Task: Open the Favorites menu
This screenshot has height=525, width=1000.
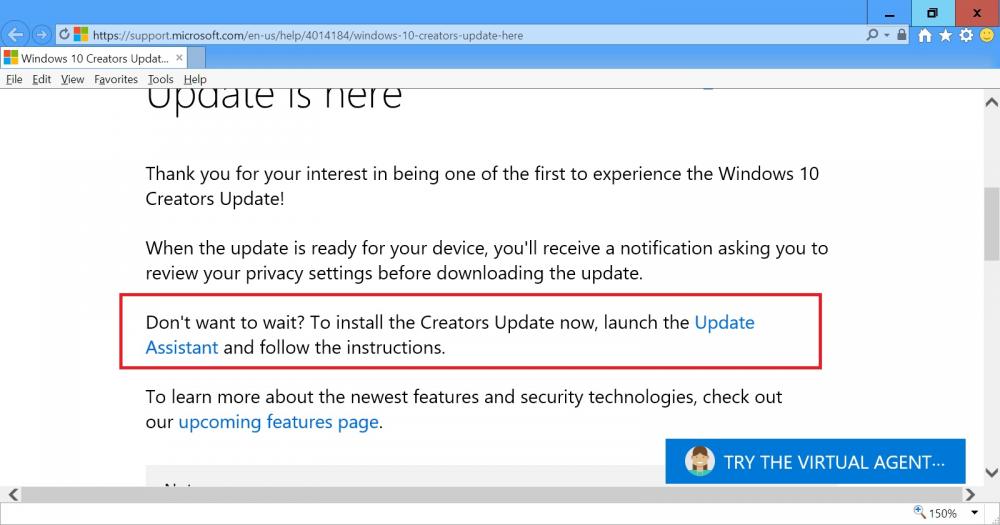Action: (x=116, y=79)
